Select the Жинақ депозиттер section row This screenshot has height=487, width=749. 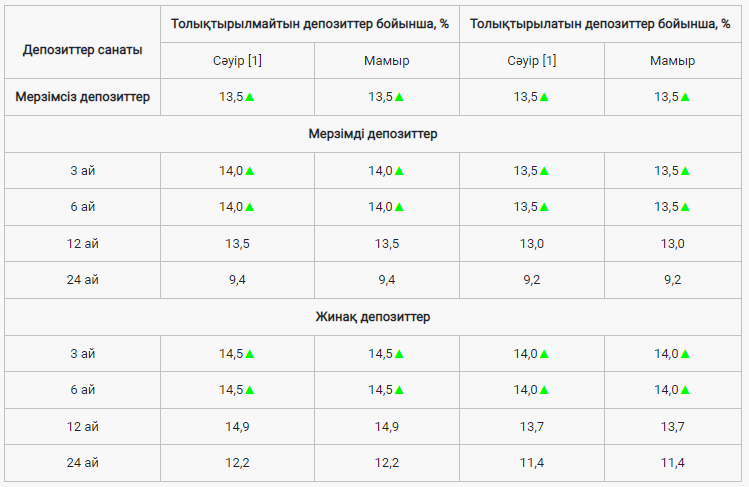coord(373,317)
